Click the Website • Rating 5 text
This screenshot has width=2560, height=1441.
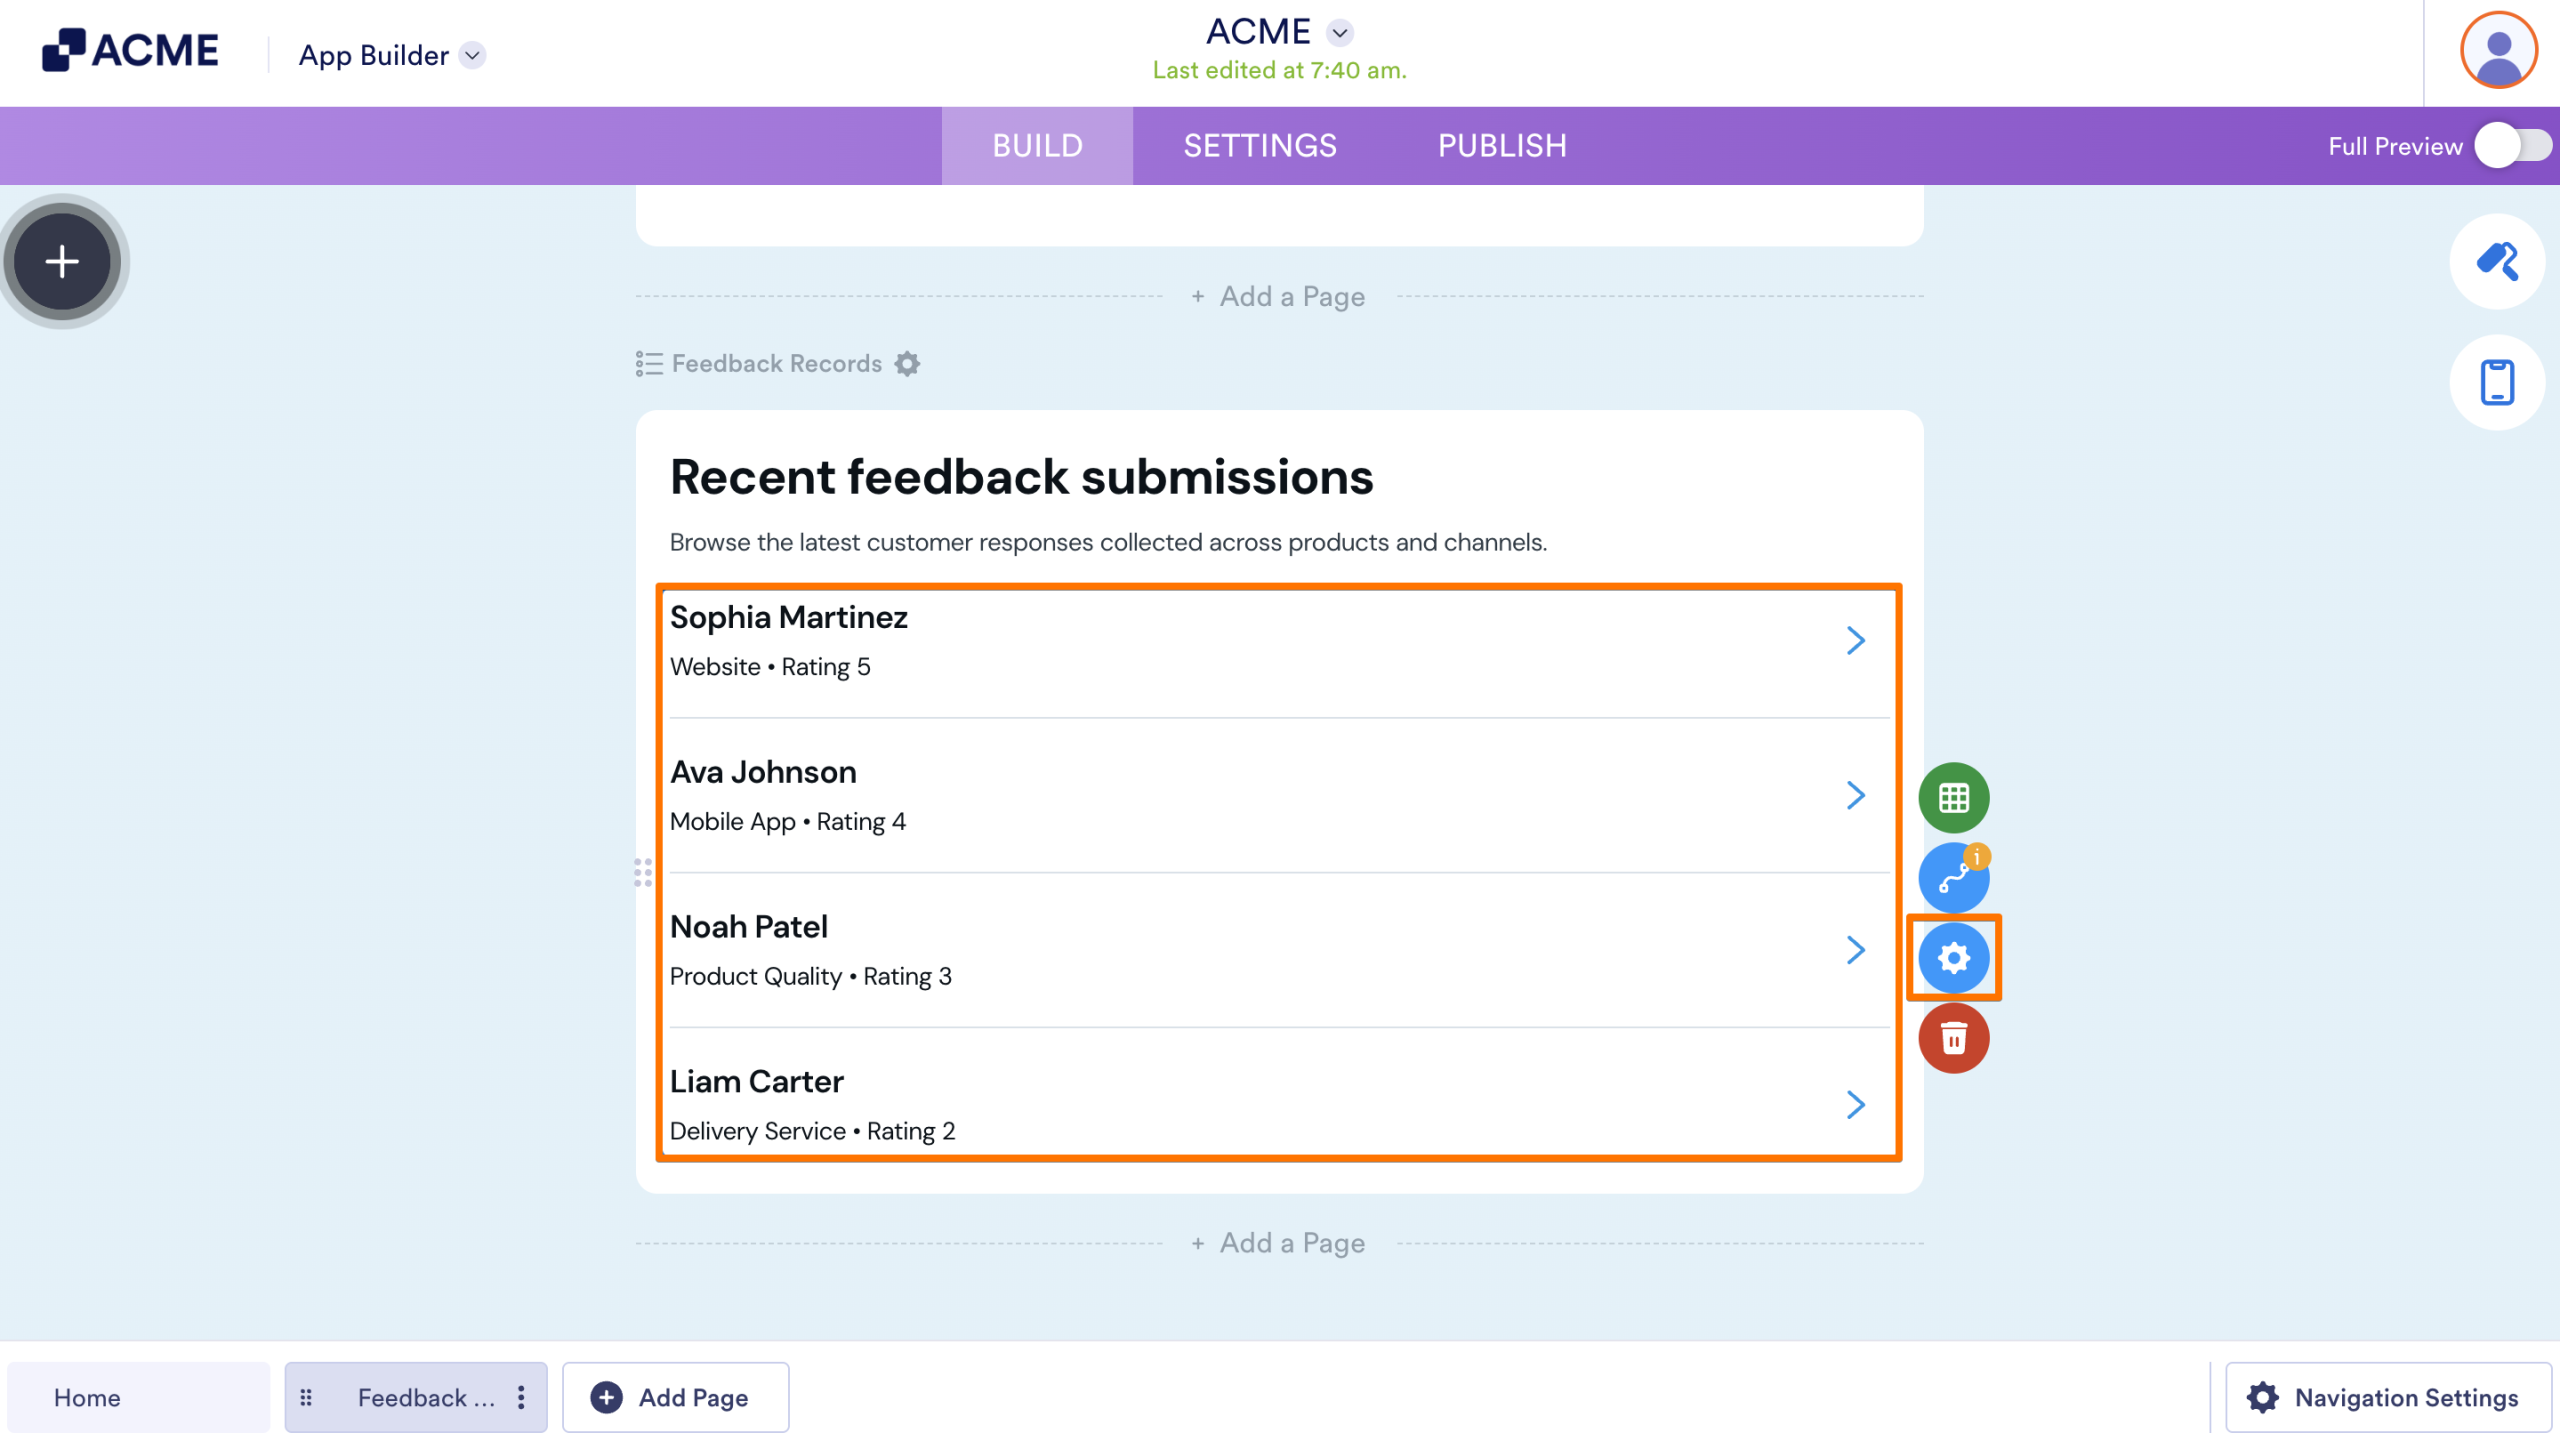point(770,667)
